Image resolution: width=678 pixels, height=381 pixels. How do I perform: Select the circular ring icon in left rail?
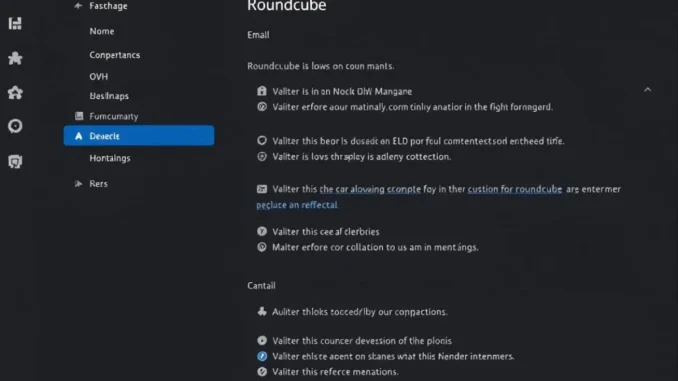point(15,126)
